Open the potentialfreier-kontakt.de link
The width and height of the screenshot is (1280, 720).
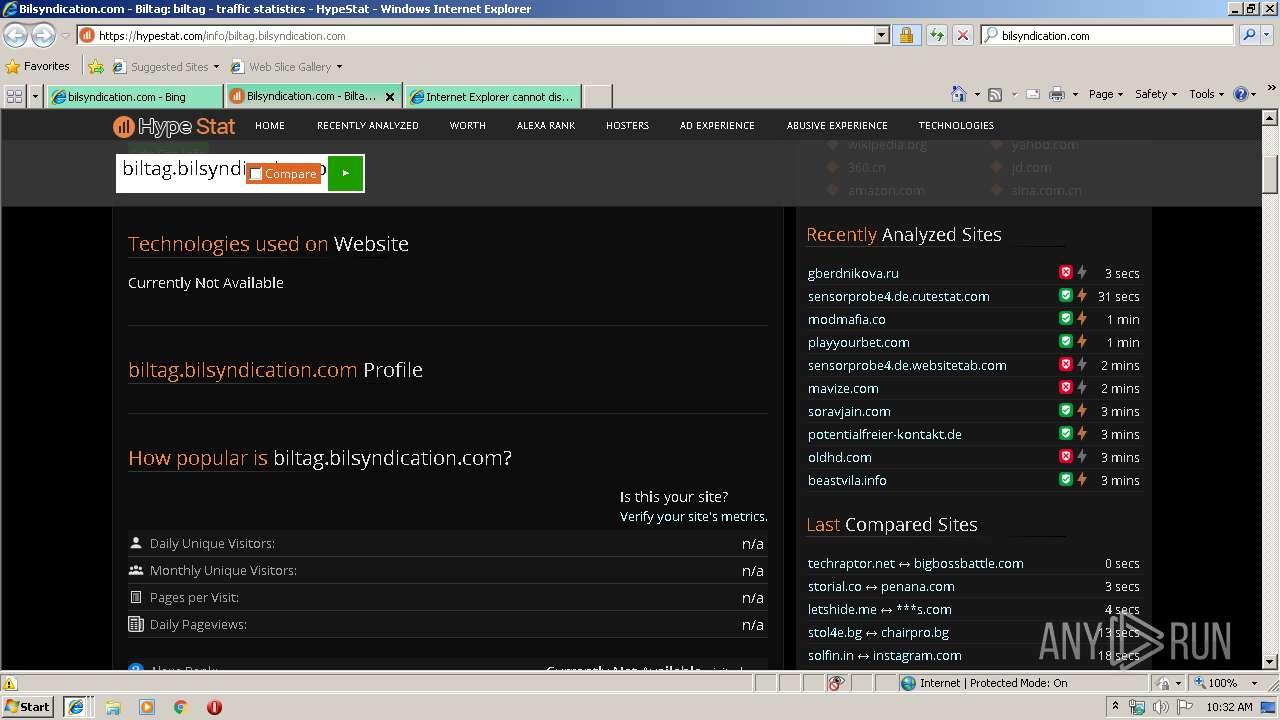coord(885,434)
